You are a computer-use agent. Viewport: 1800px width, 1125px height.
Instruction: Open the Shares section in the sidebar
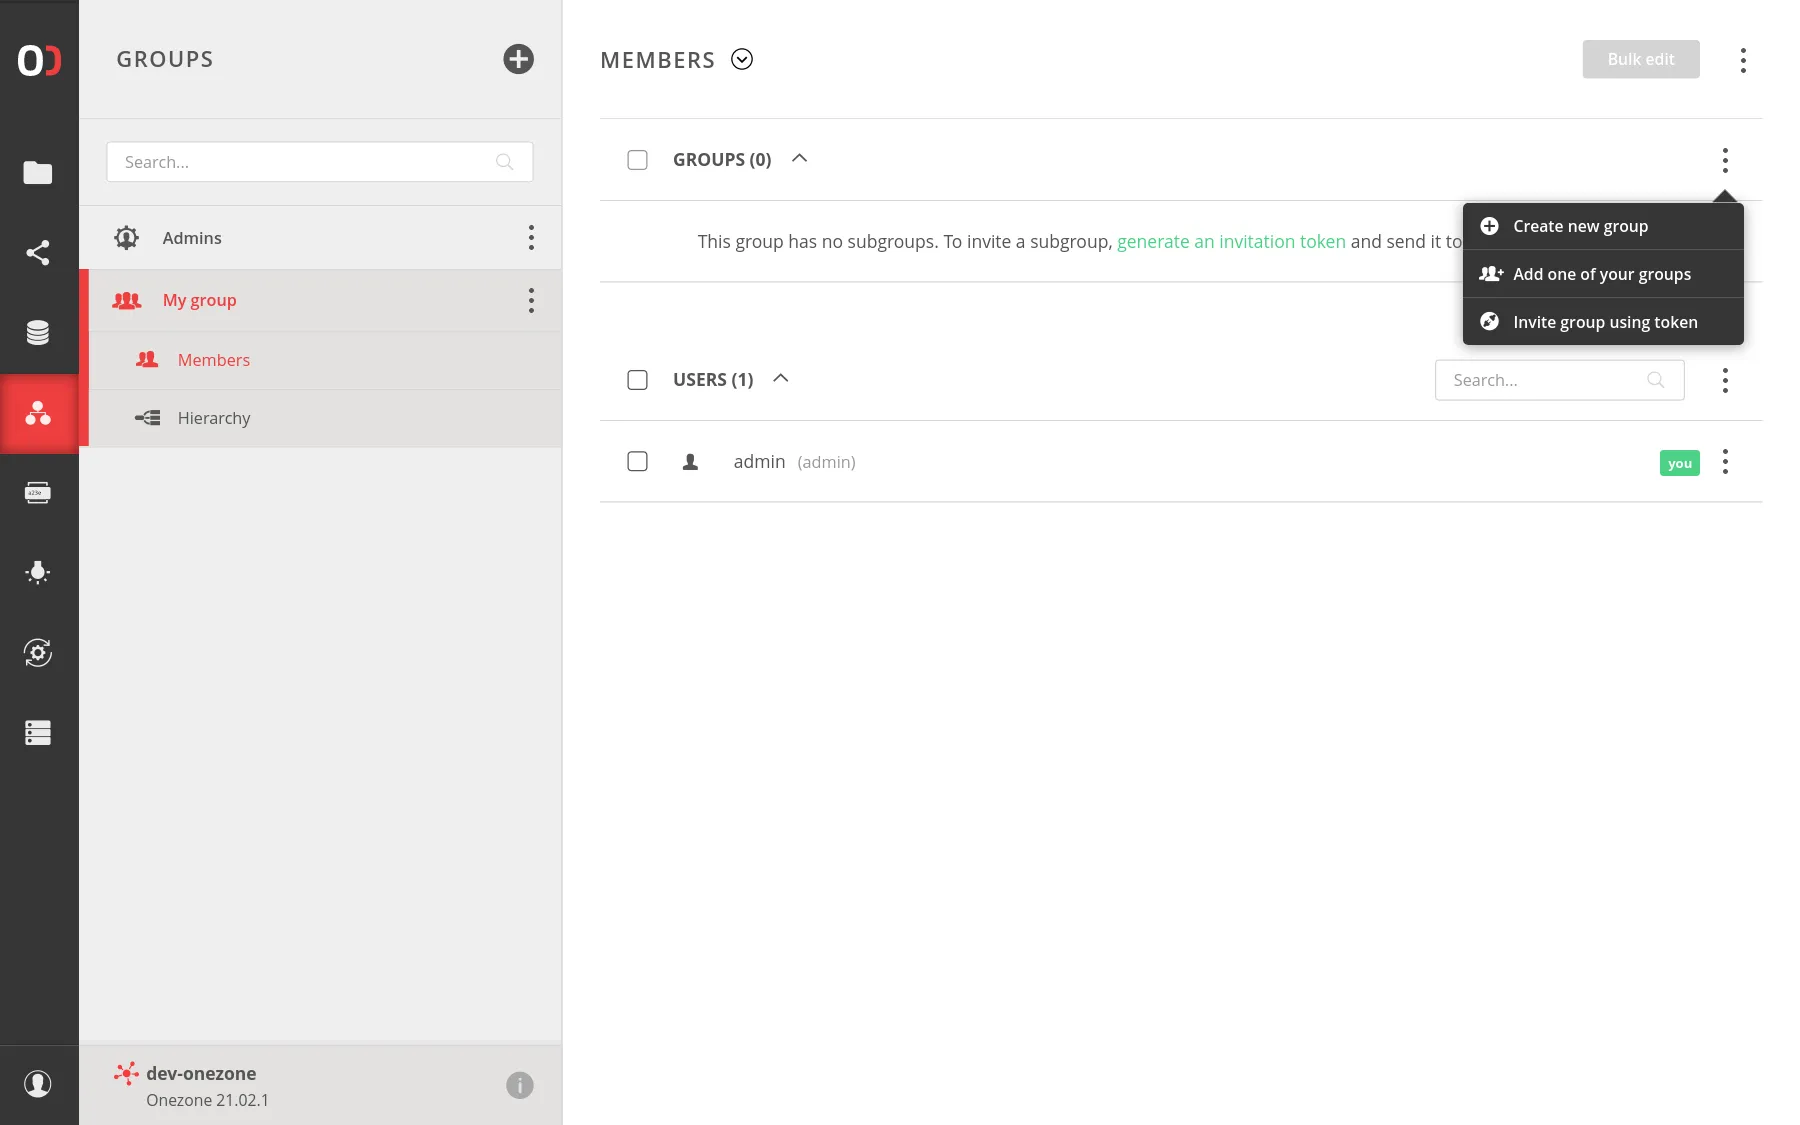tap(38, 252)
